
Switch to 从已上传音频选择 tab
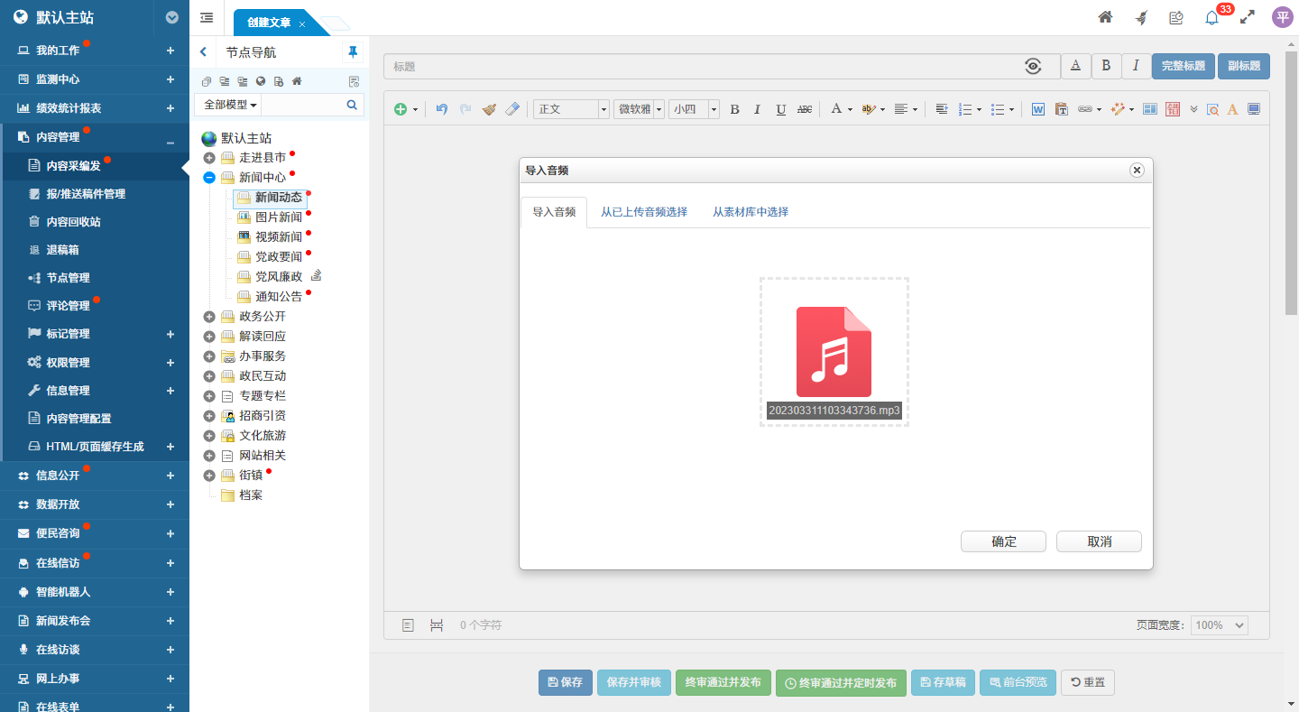pyautogui.click(x=644, y=212)
